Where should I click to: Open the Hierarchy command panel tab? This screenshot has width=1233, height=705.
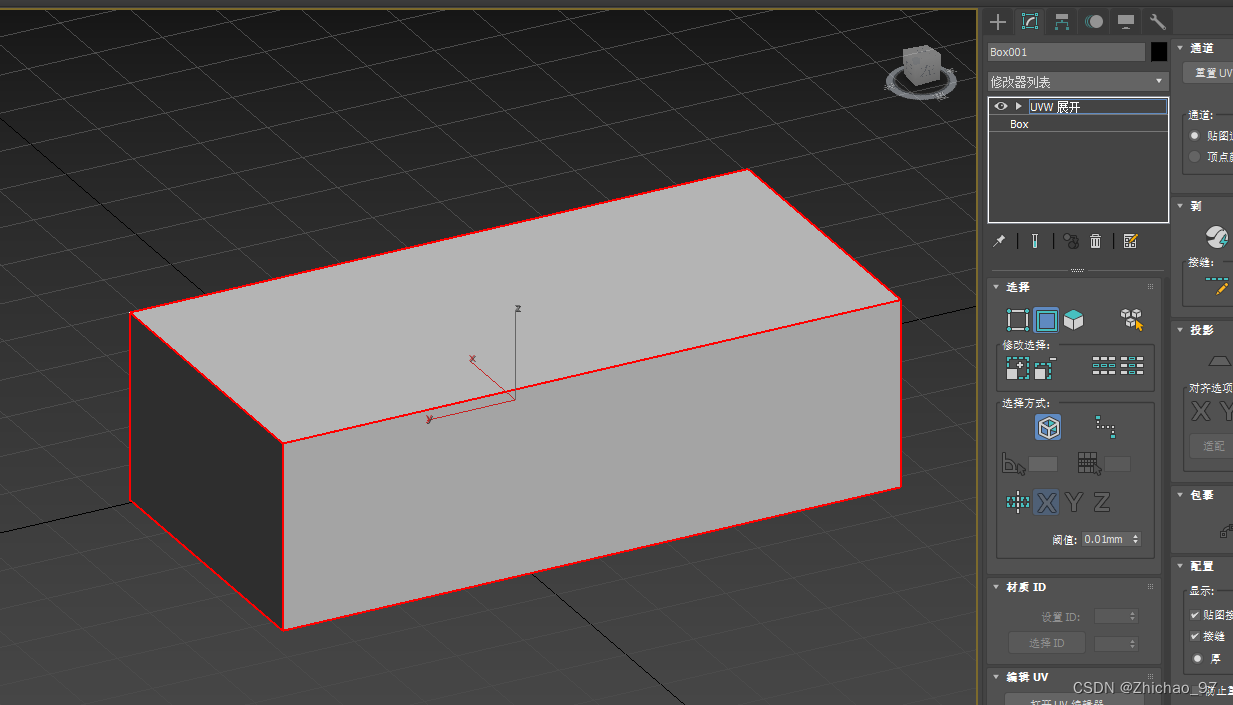click(1062, 22)
